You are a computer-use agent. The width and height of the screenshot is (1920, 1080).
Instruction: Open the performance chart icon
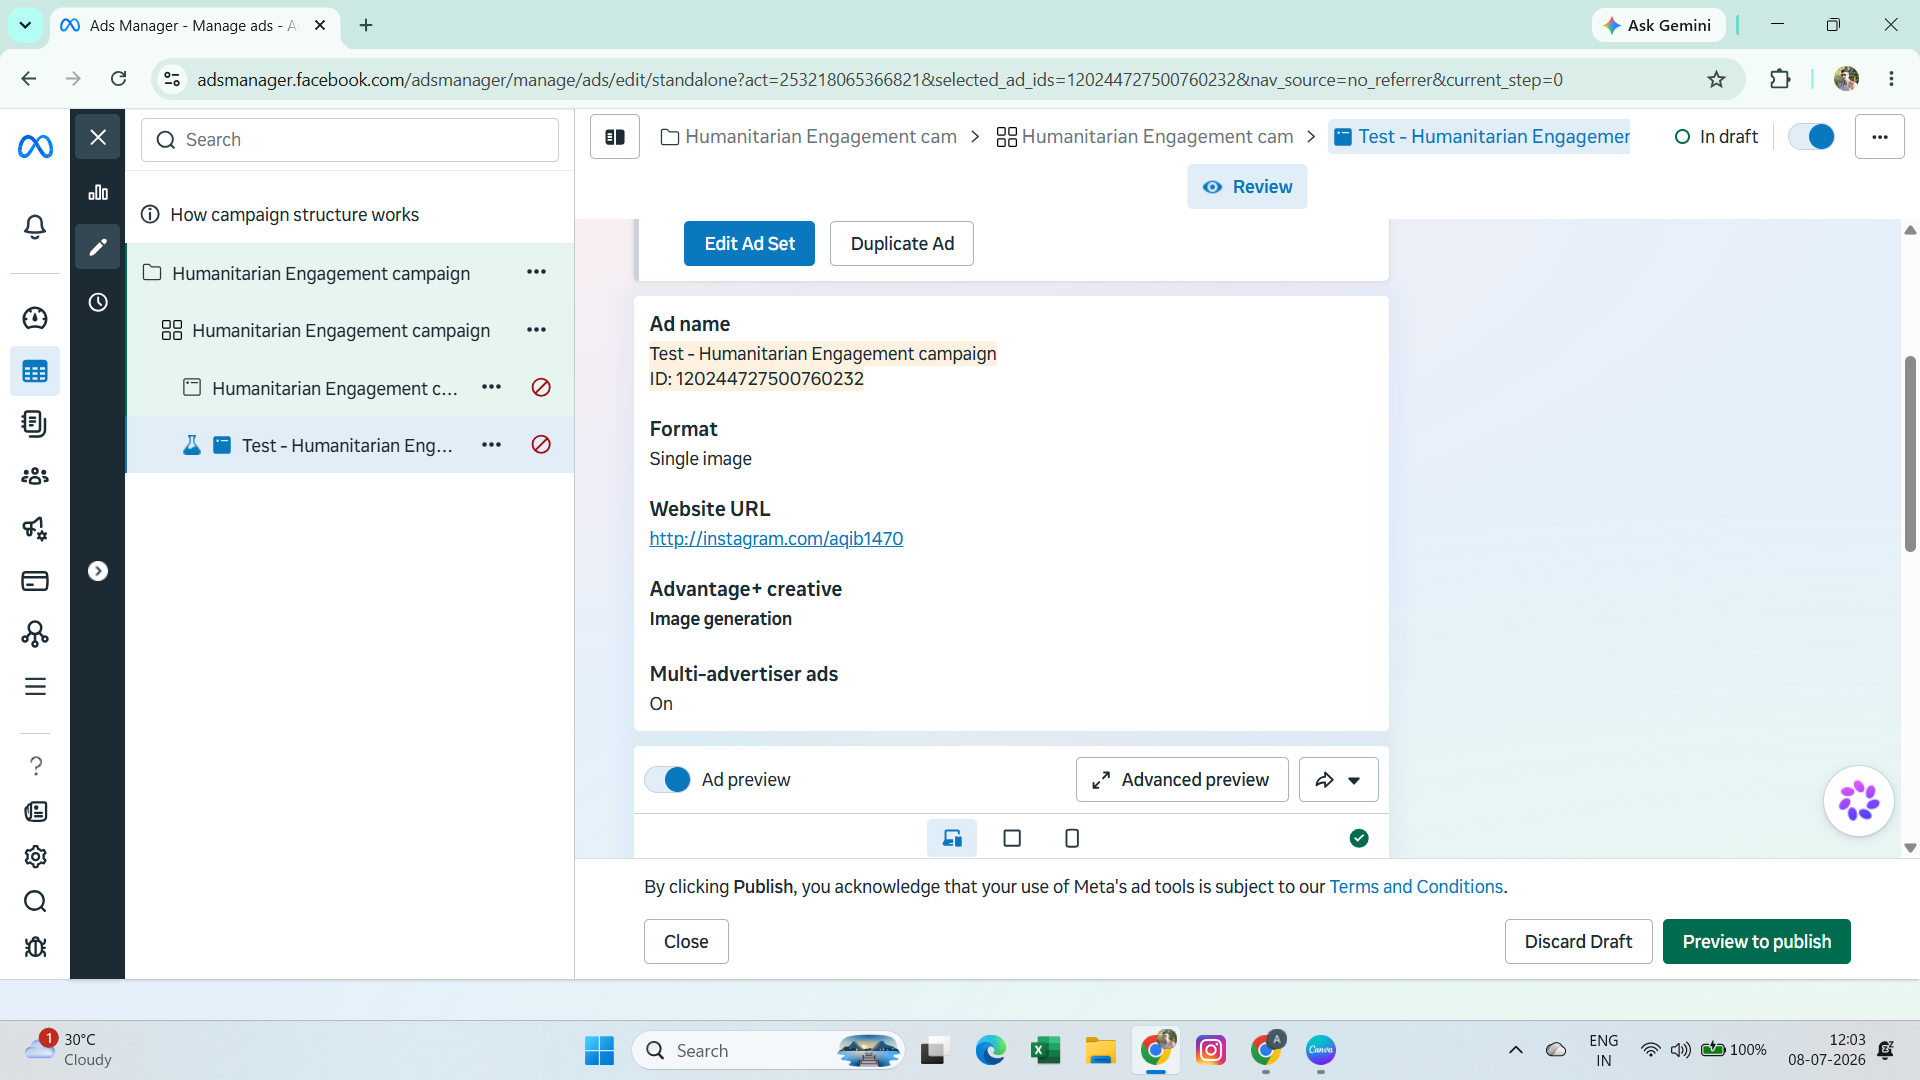point(98,192)
